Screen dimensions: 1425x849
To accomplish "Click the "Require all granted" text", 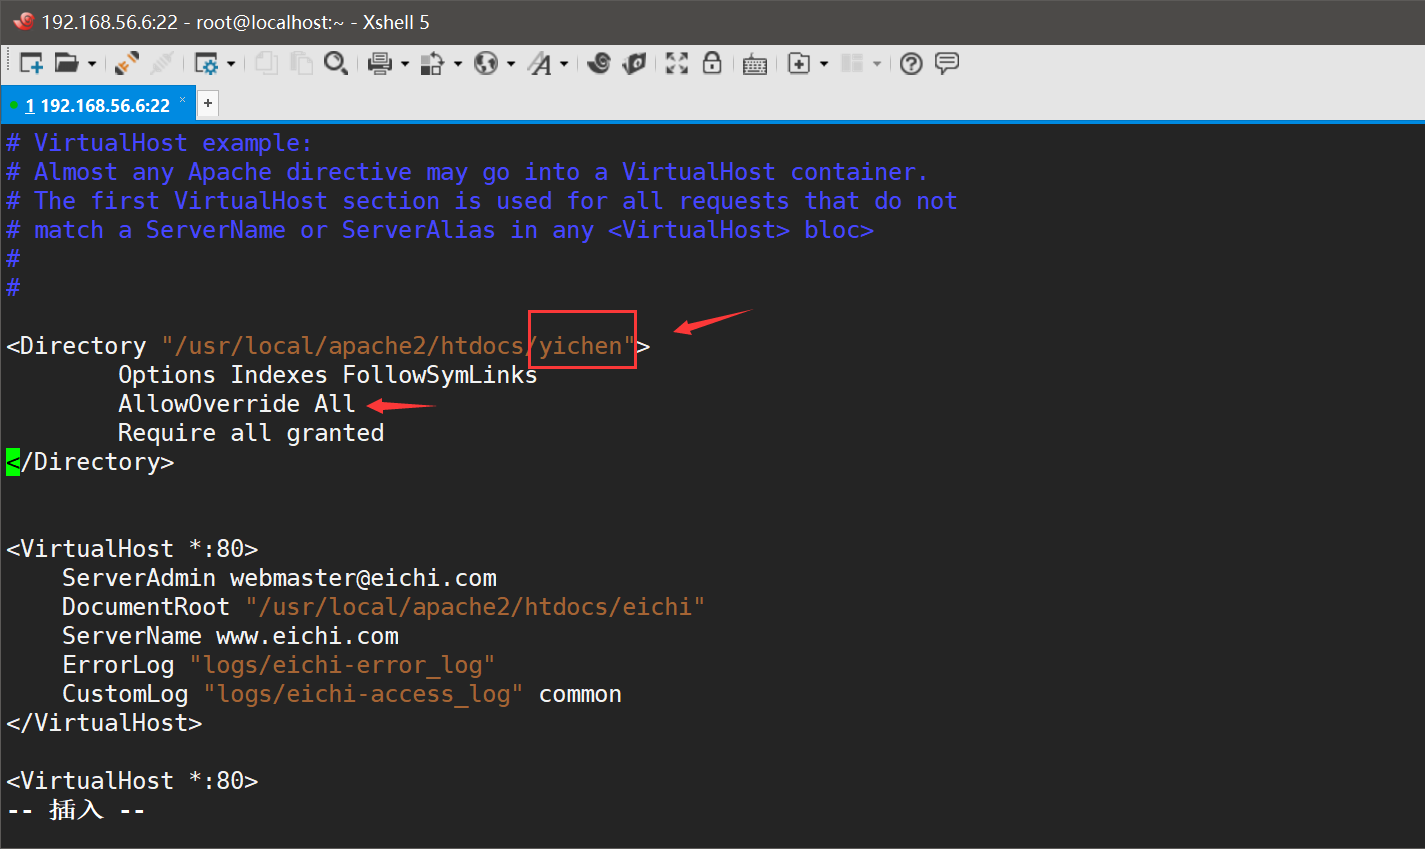I will click(251, 433).
